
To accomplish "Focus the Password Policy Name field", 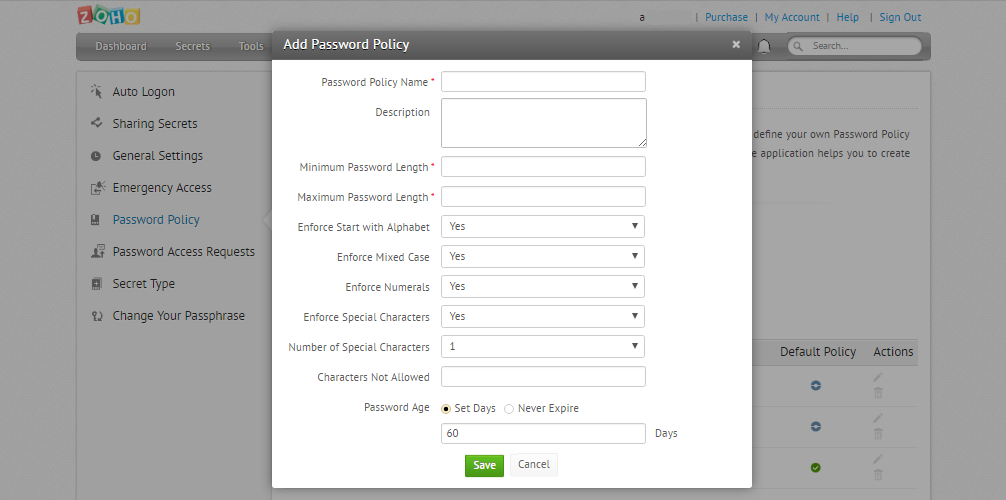I will (x=543, y=82).
